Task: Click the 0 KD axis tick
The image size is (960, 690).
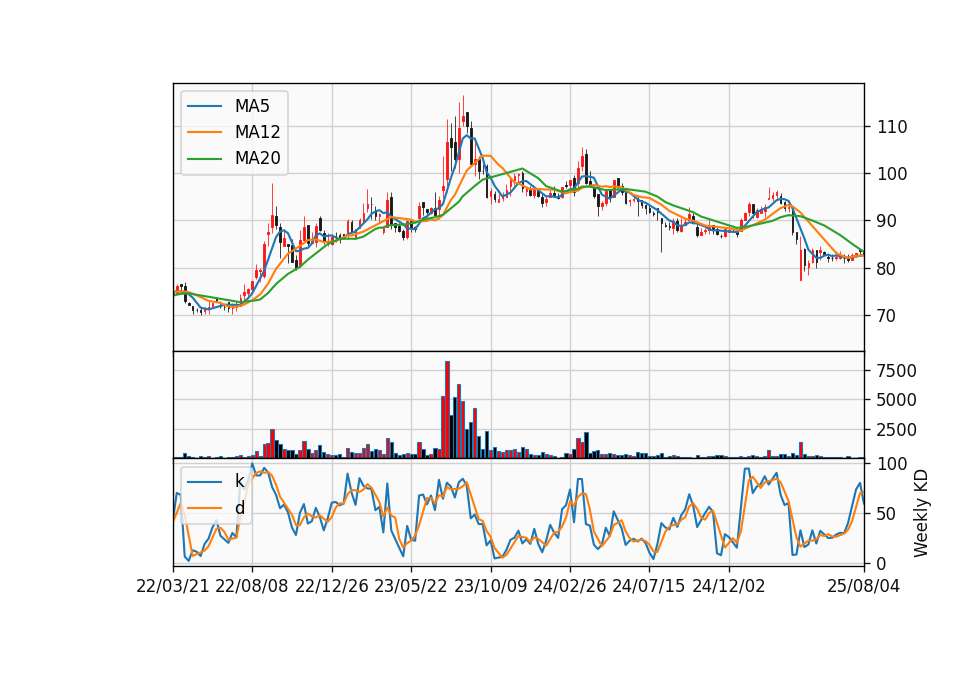Action: (x=882, y=564)
